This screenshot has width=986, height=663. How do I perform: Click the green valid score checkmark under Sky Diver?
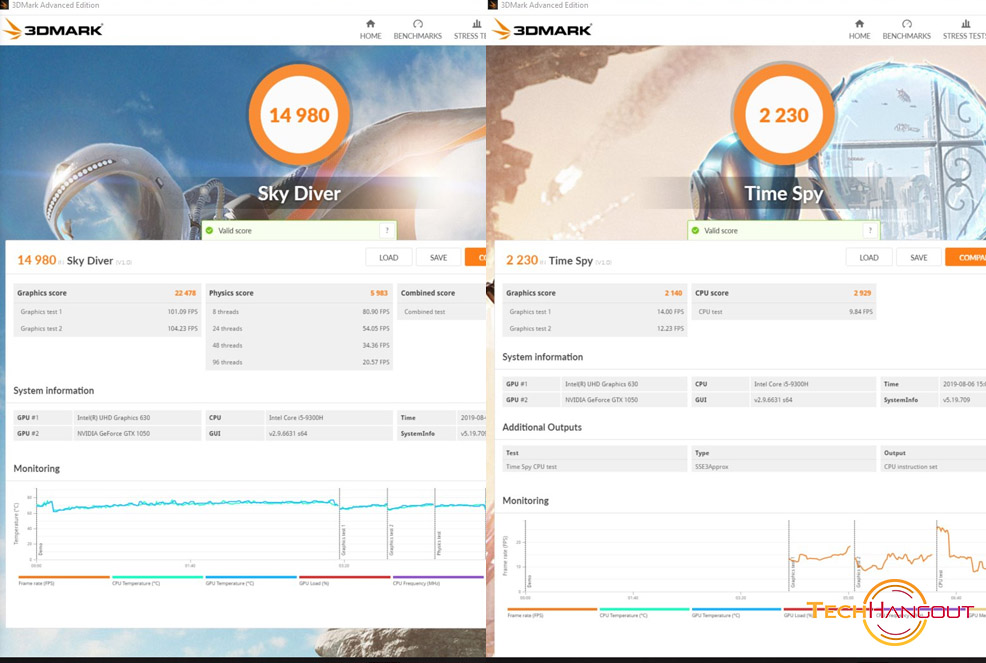pyautogui.click(x=209, y=231)
